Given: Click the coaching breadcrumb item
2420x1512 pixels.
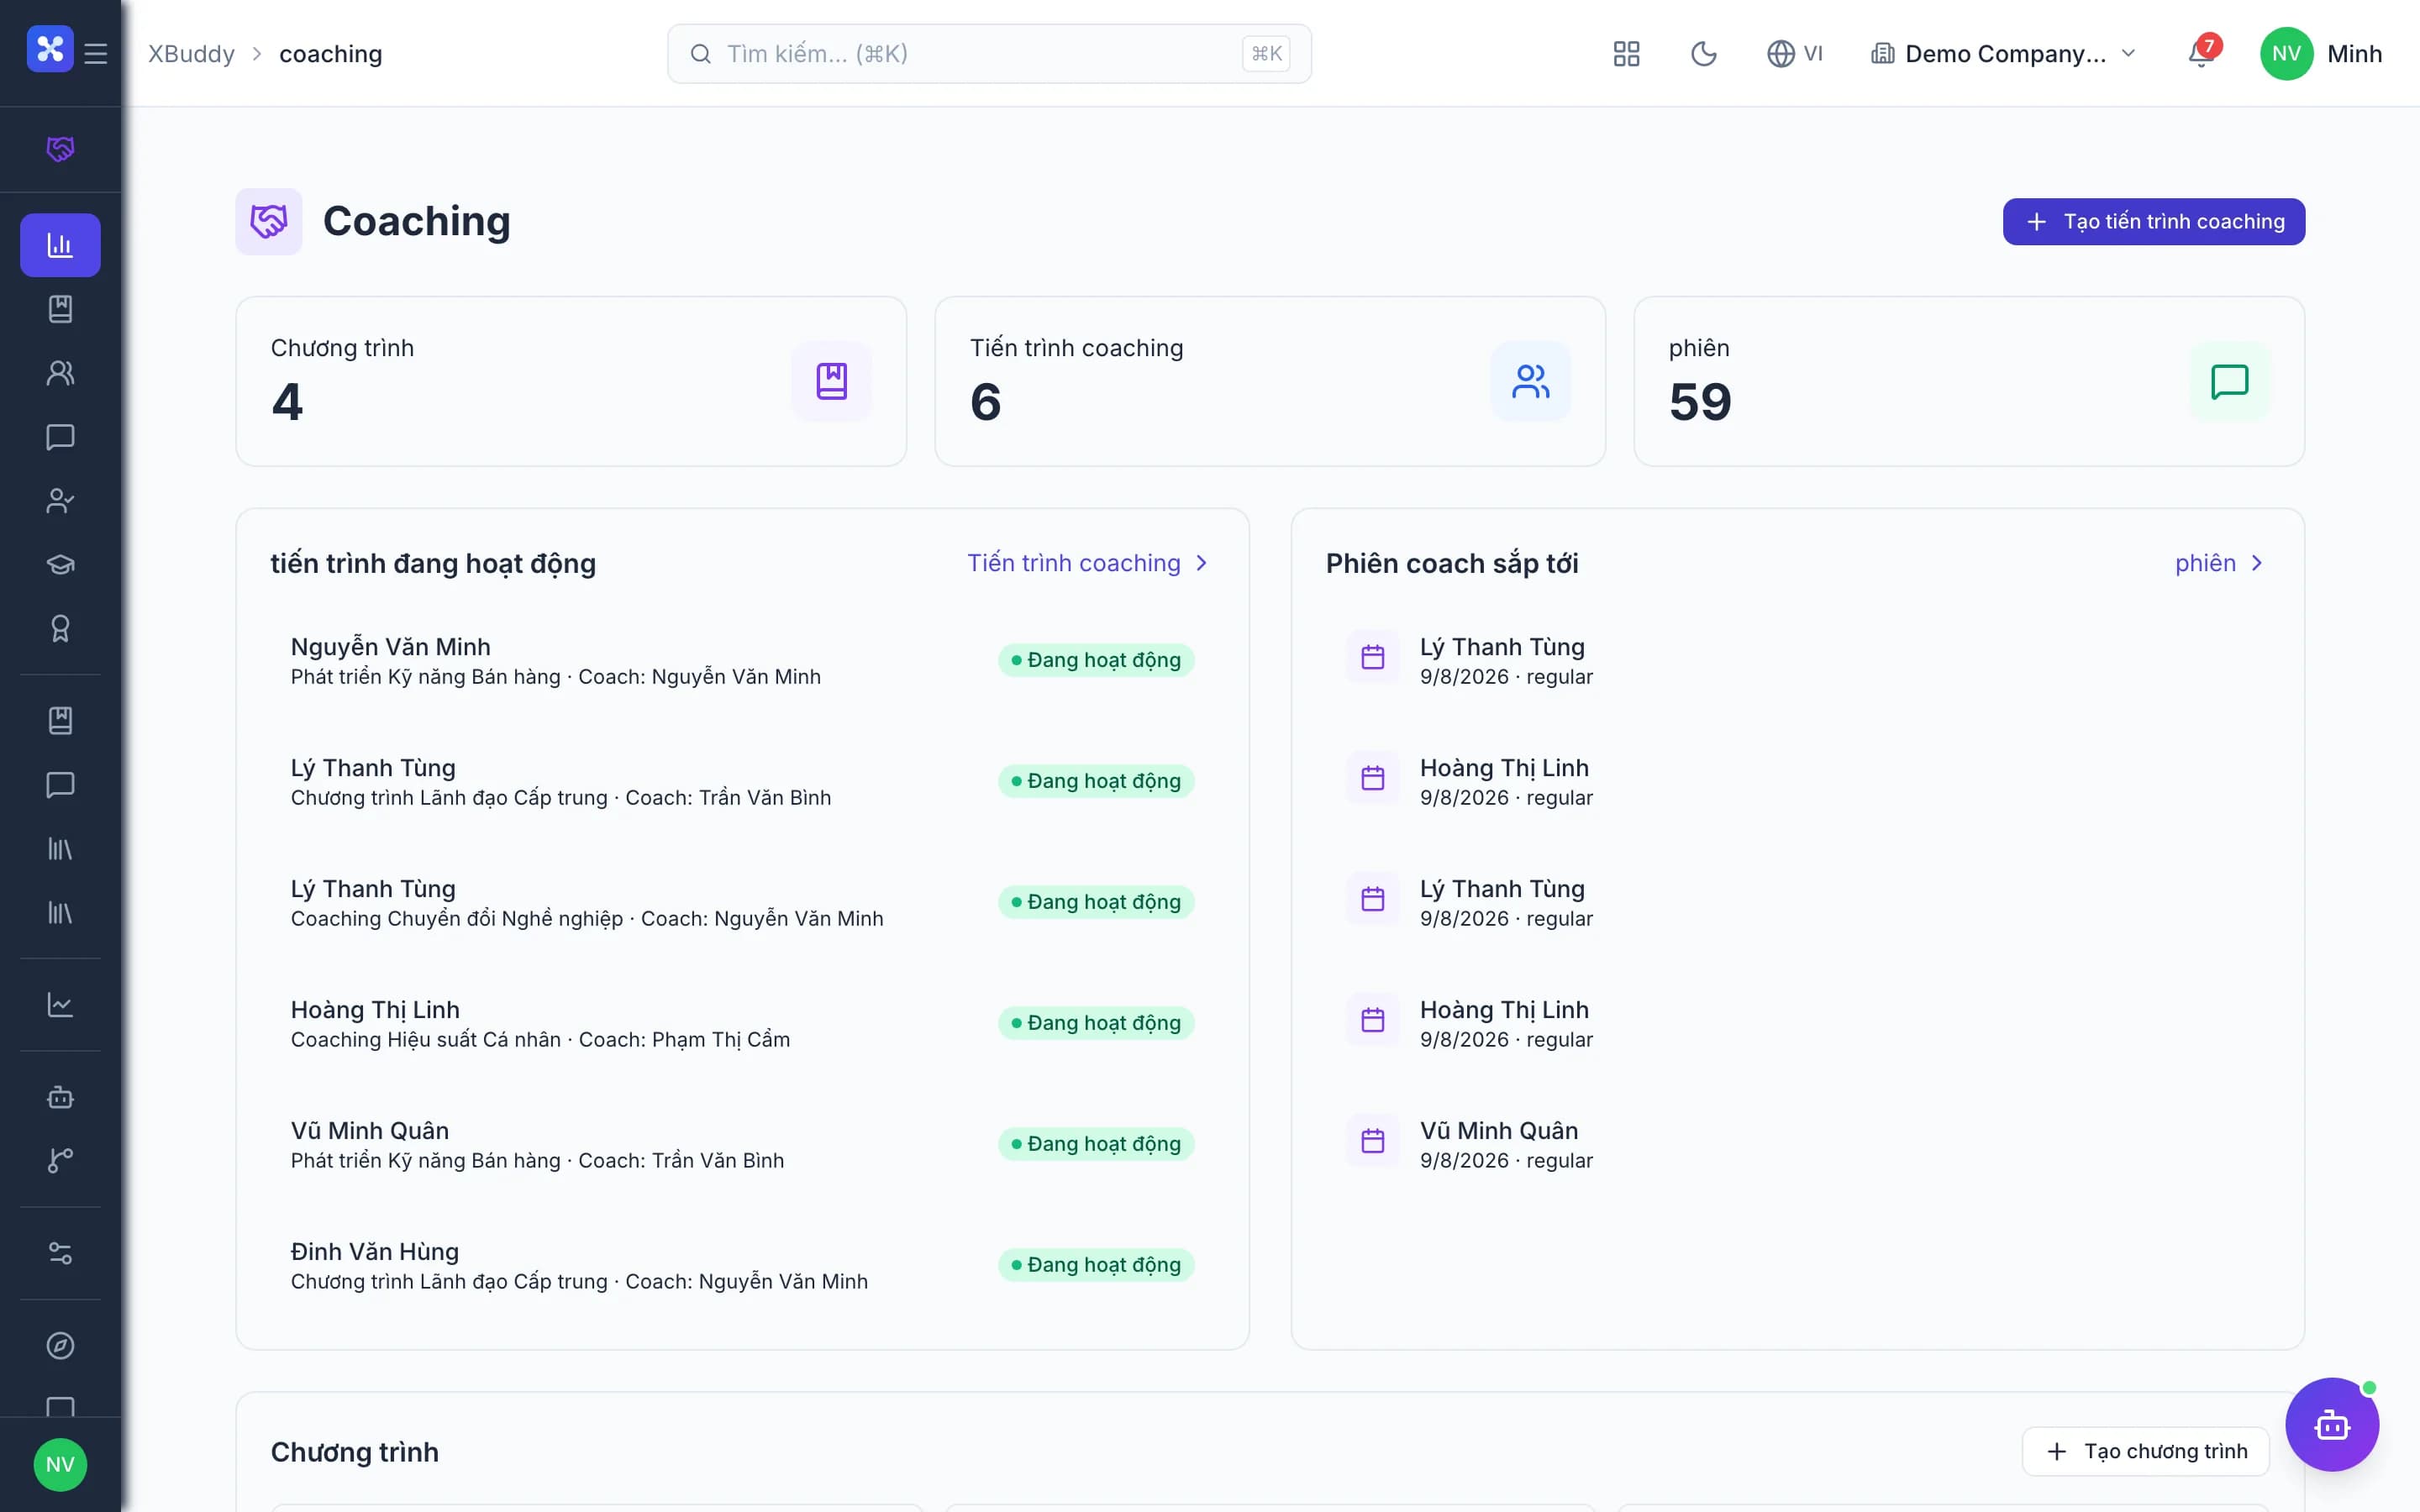Looking at the screenshot, I should tap(331, 54).
